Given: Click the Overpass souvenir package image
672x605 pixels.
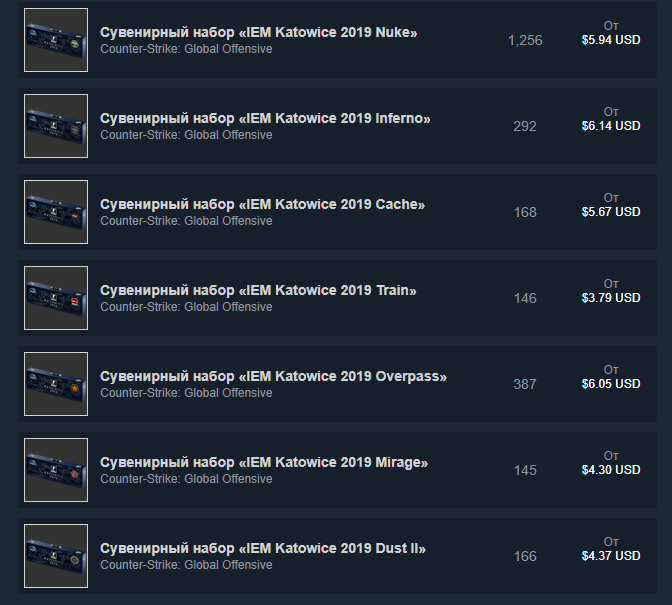Looking at the screenshot, I should pos(56,384).
